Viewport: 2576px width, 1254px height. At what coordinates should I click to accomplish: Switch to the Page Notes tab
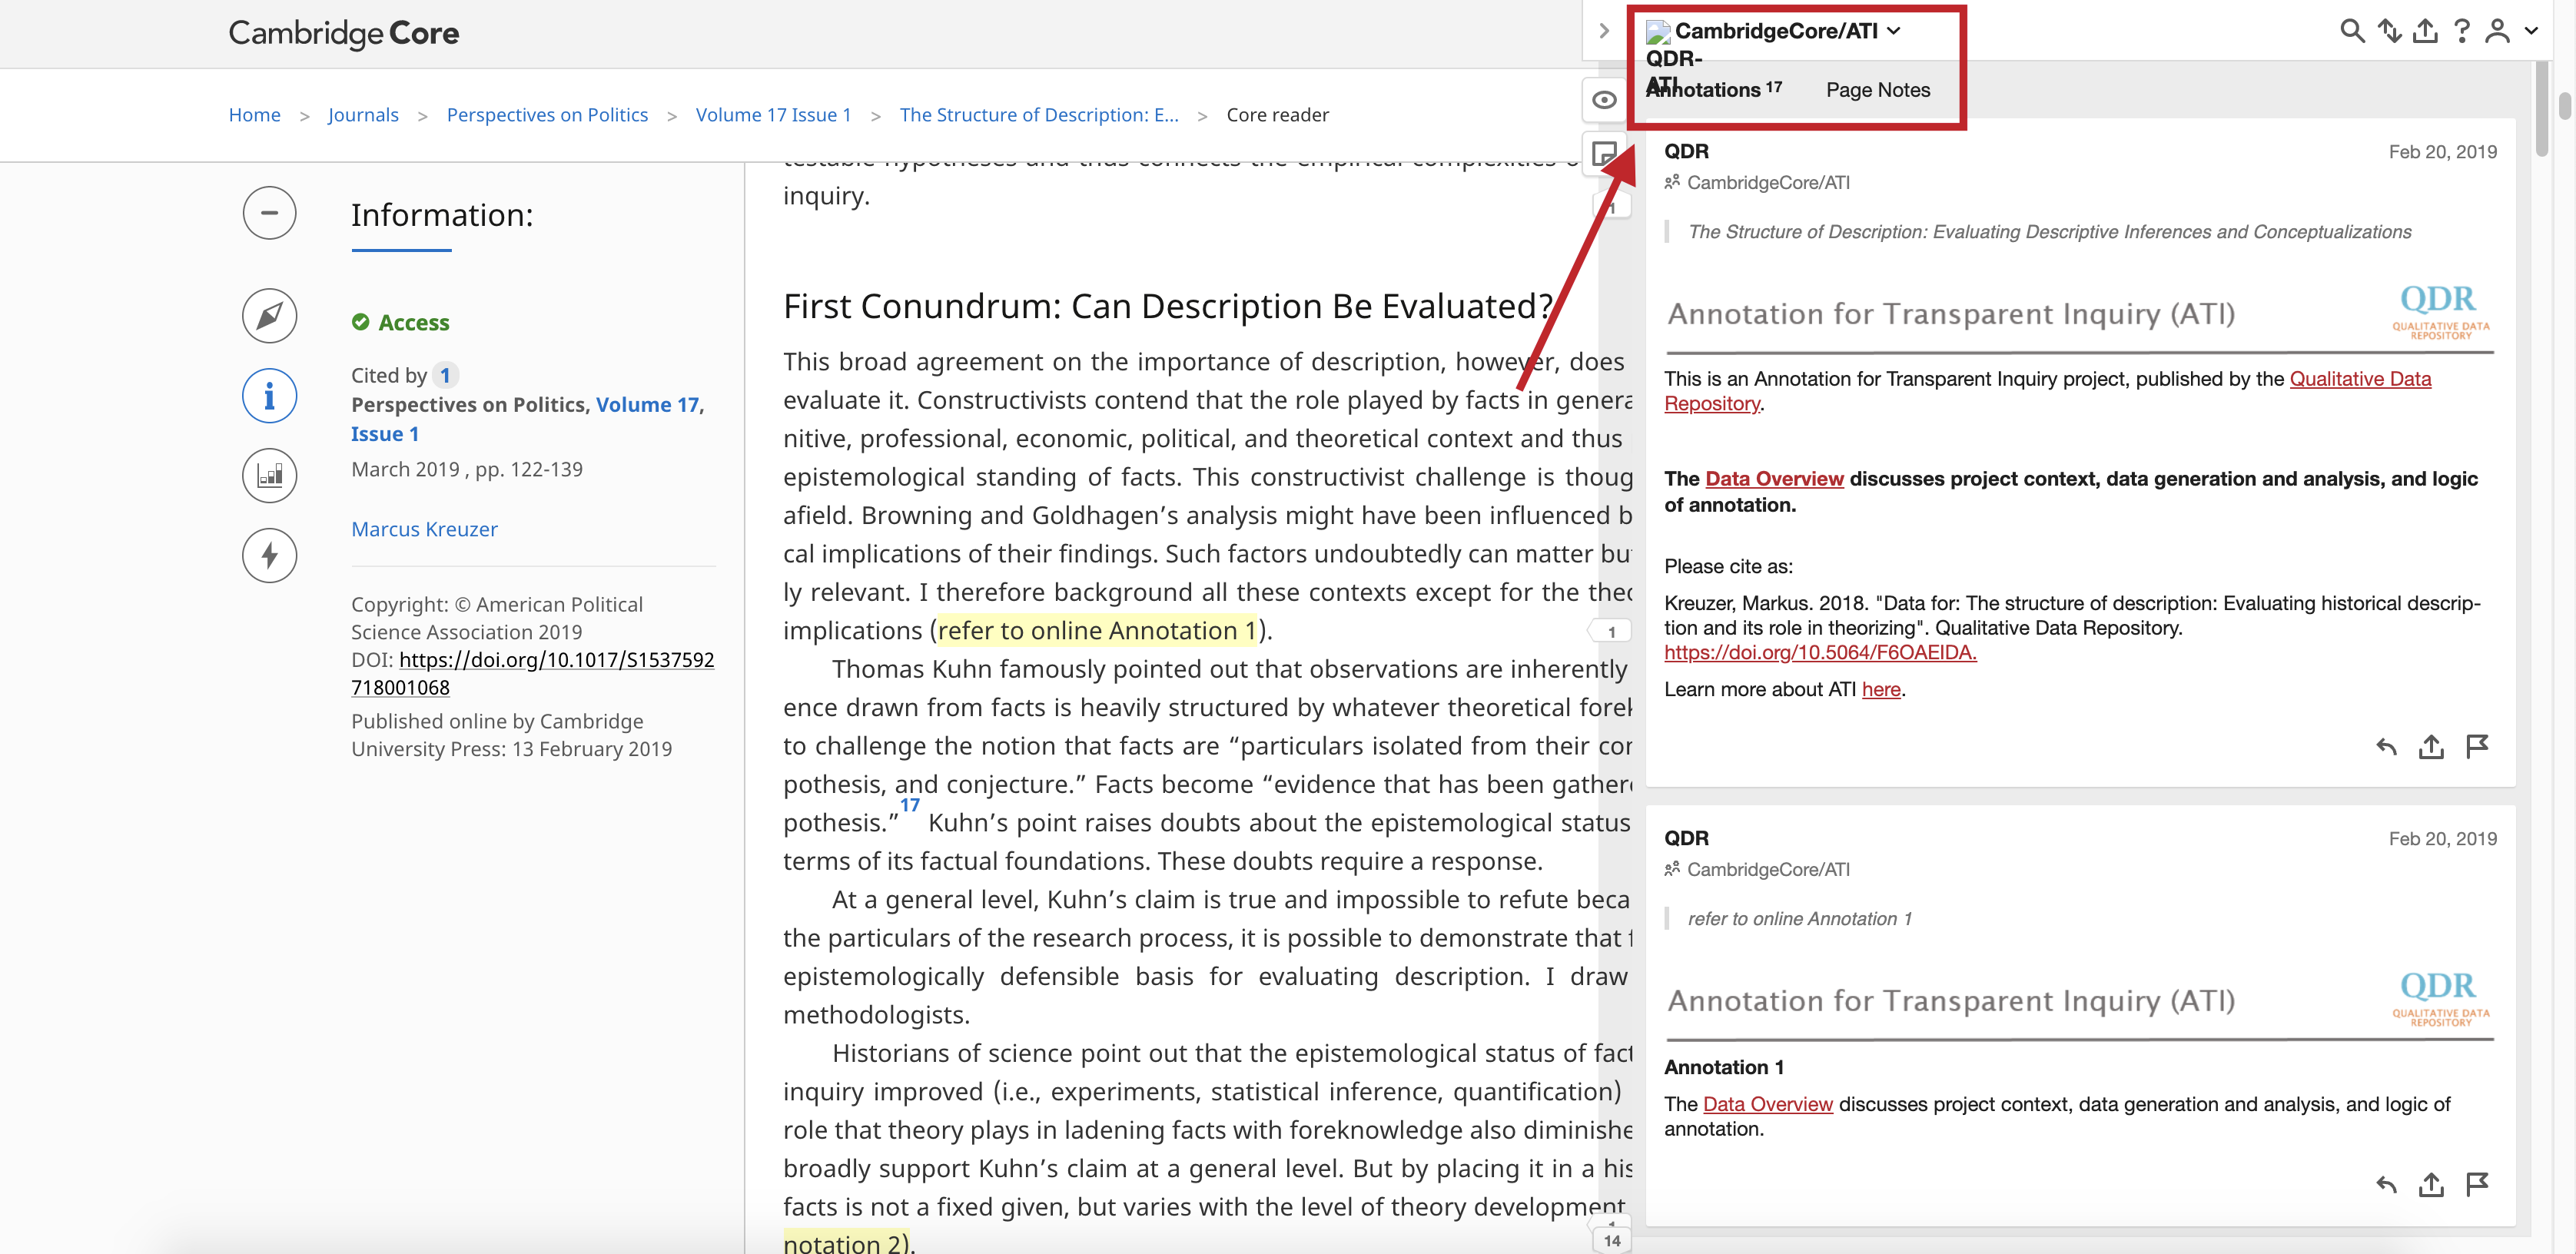click(x=1877, y=90)
